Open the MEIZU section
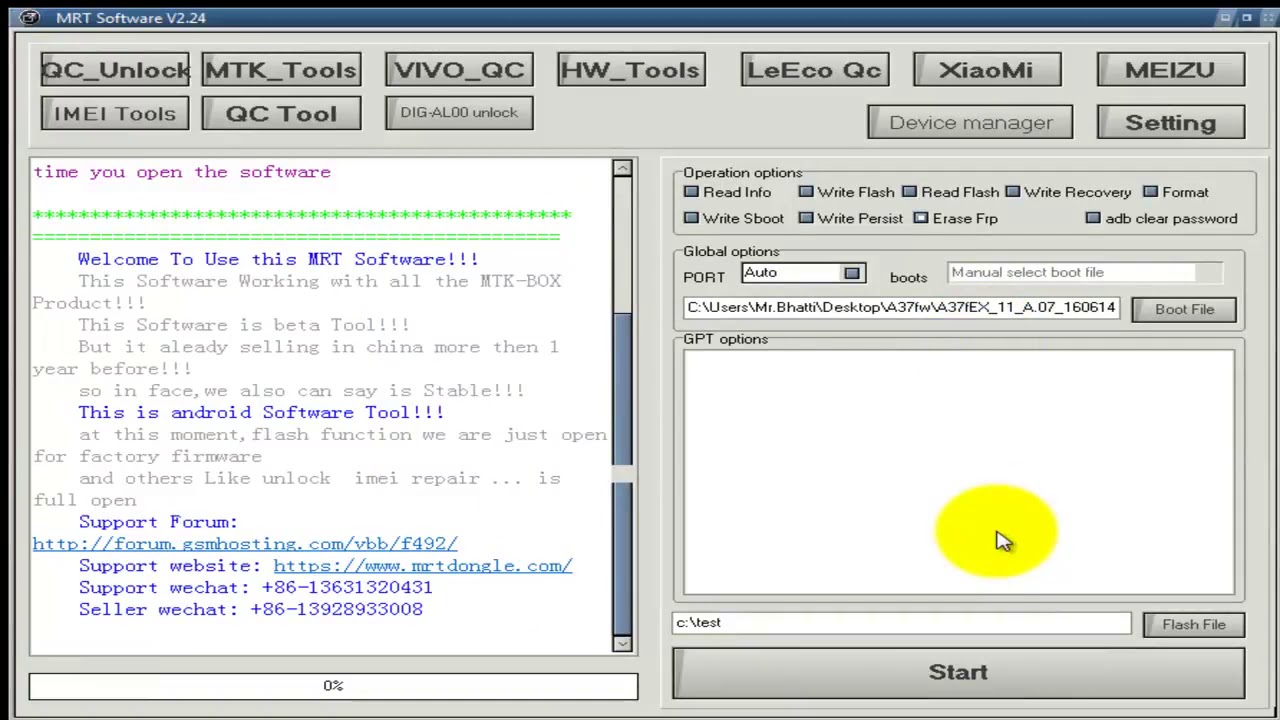Image resolution: width=1280 pixels, height=720 pixels. pos(1170,70)
